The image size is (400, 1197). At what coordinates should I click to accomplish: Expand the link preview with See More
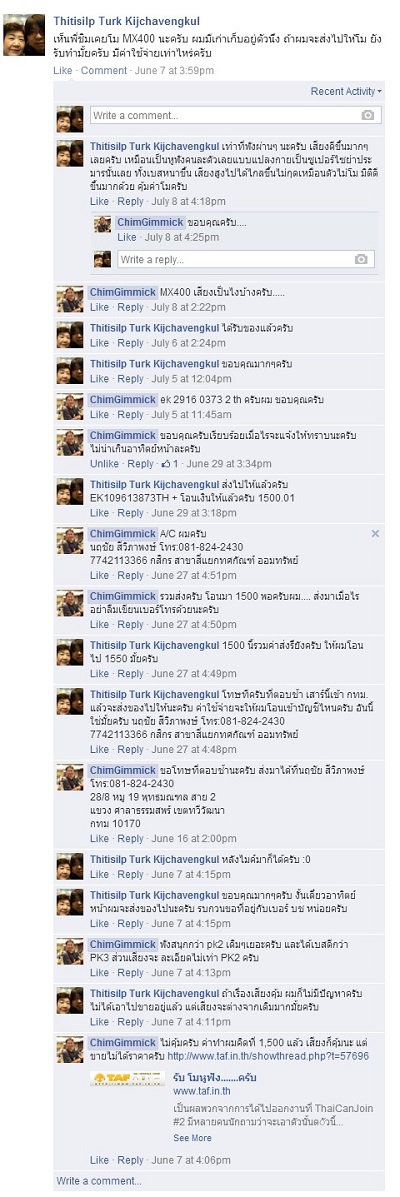click(x=192, y=1137)
